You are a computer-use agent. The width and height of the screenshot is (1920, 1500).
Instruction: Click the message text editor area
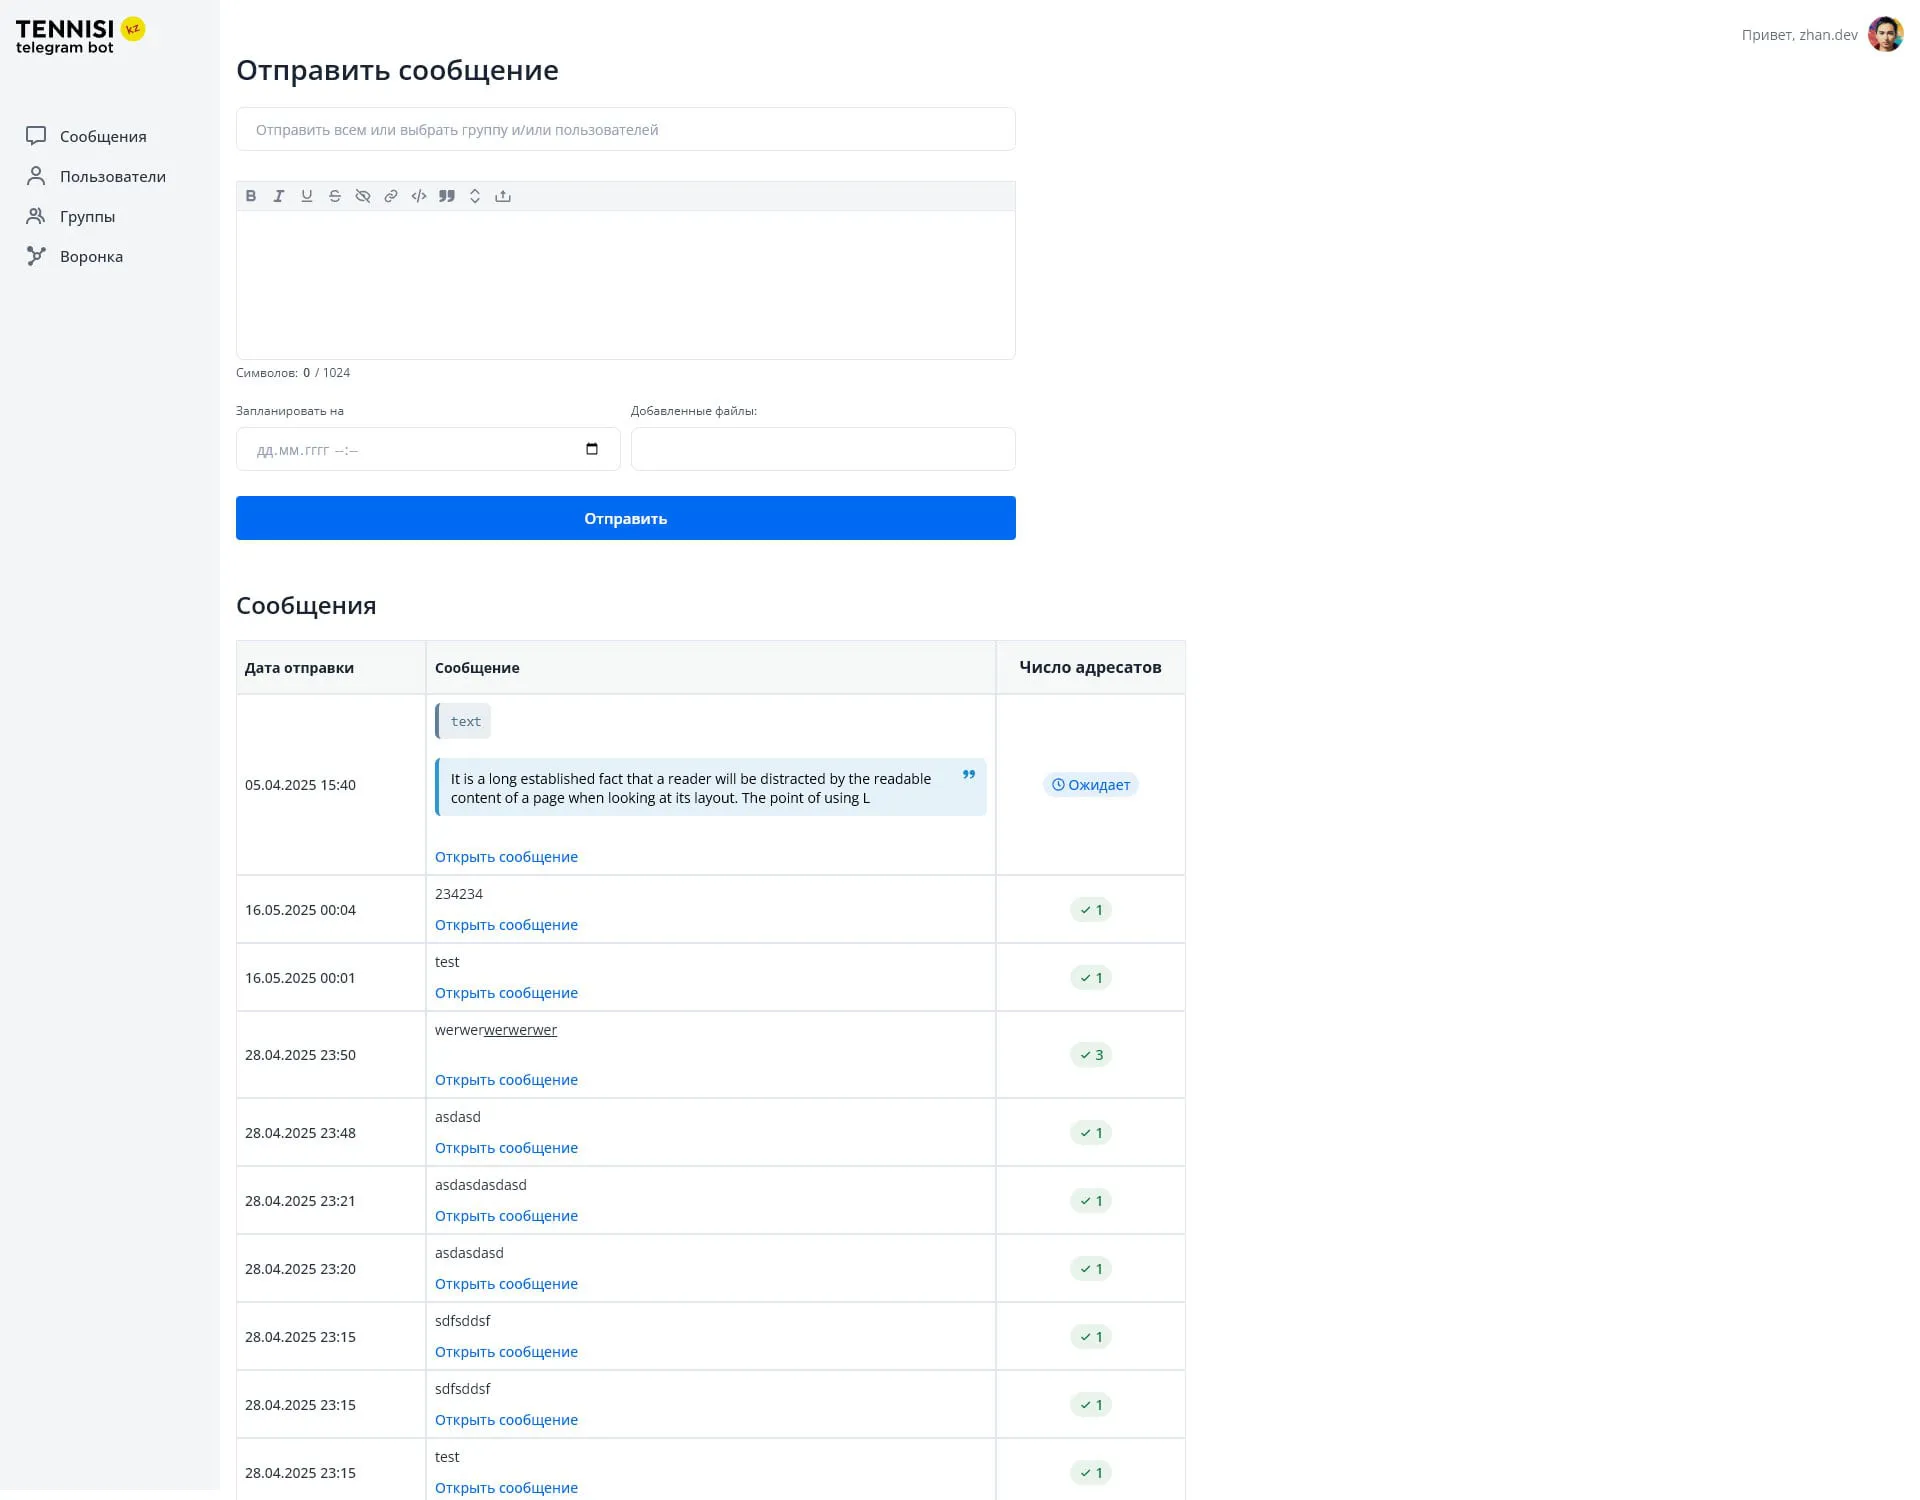(625, 285)
